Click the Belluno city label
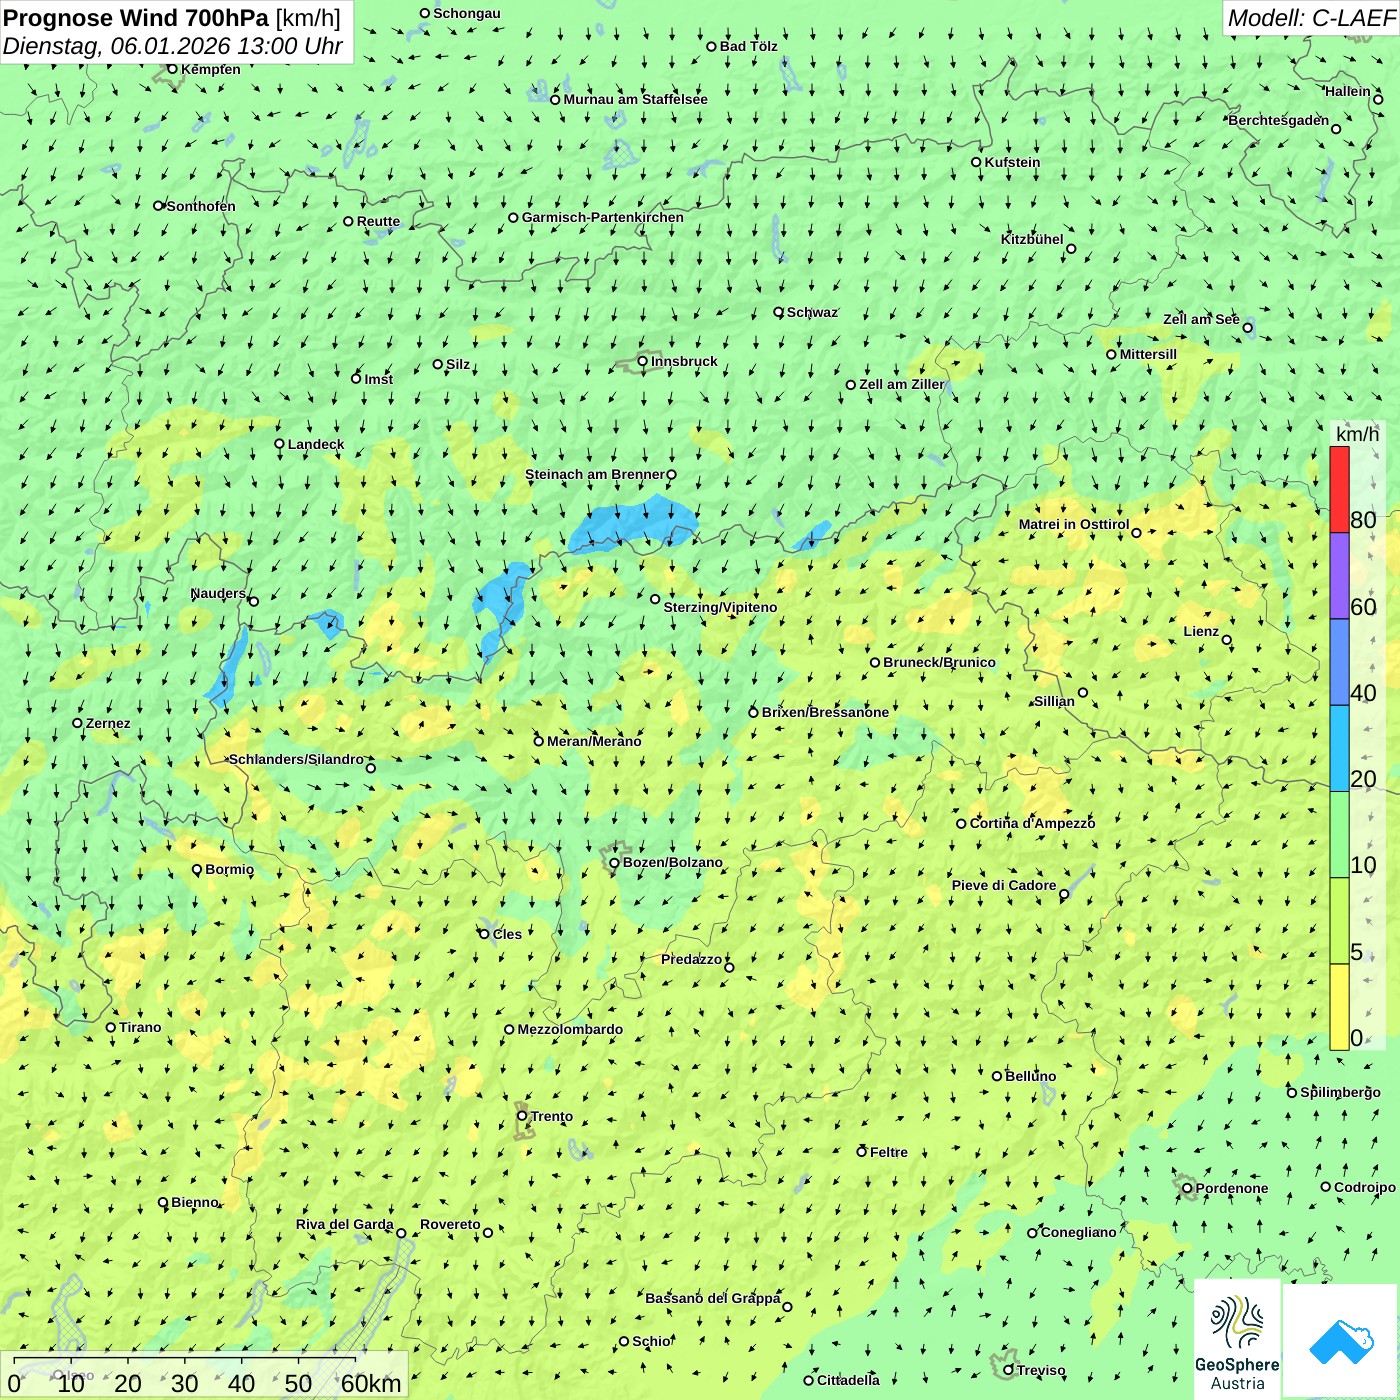This screenshot has width=1400, height=1400. tap(1030, 1076)
